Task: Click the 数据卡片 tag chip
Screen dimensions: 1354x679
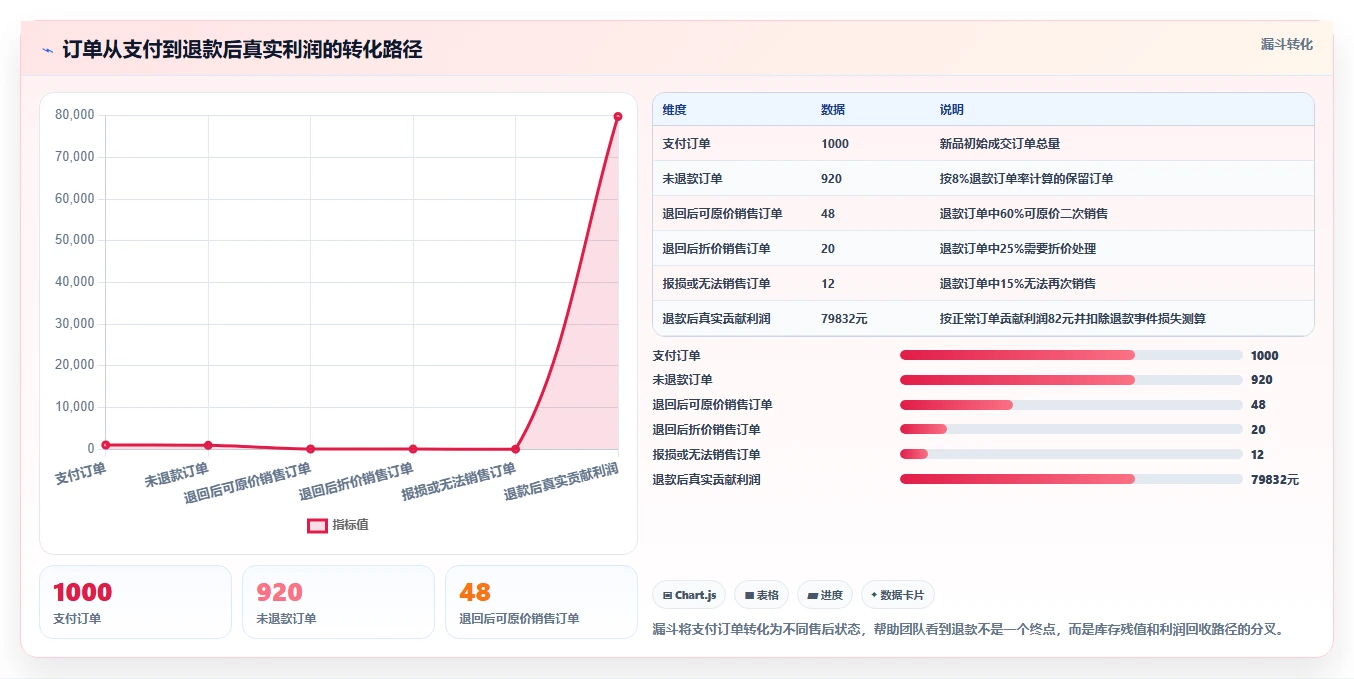Action: coord(898,595)
